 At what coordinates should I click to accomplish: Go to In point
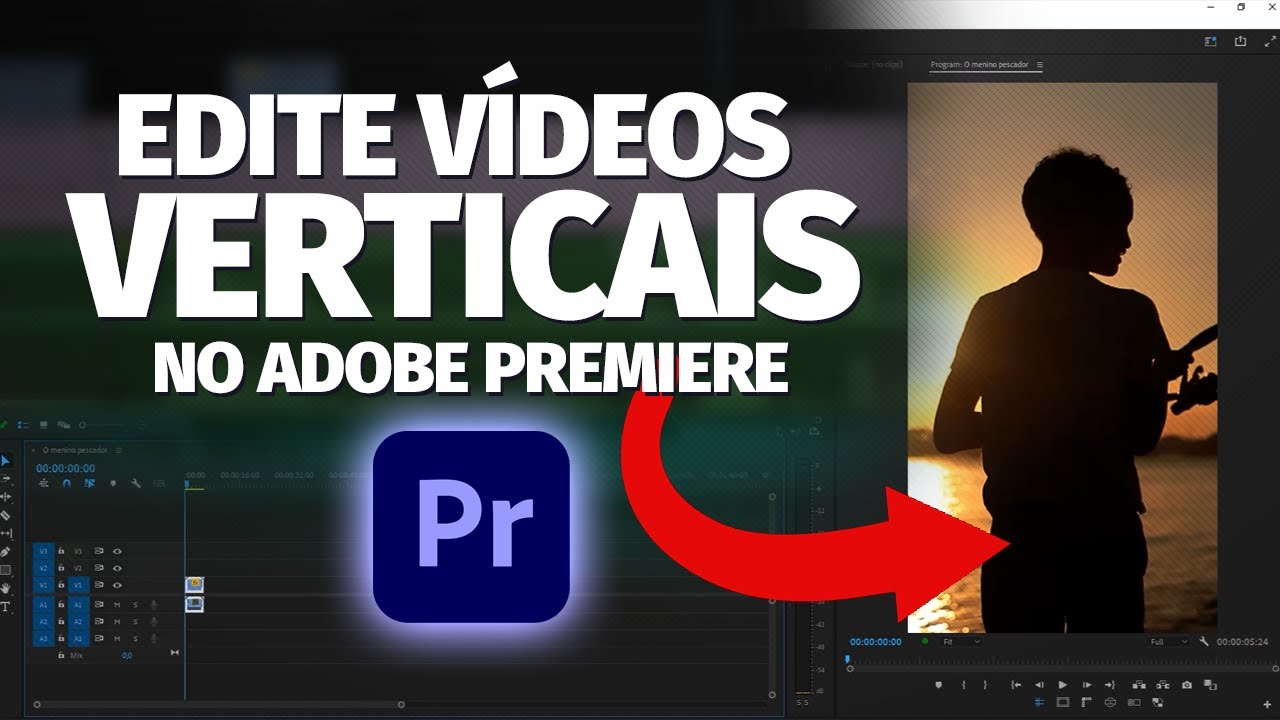point(1016,684)
